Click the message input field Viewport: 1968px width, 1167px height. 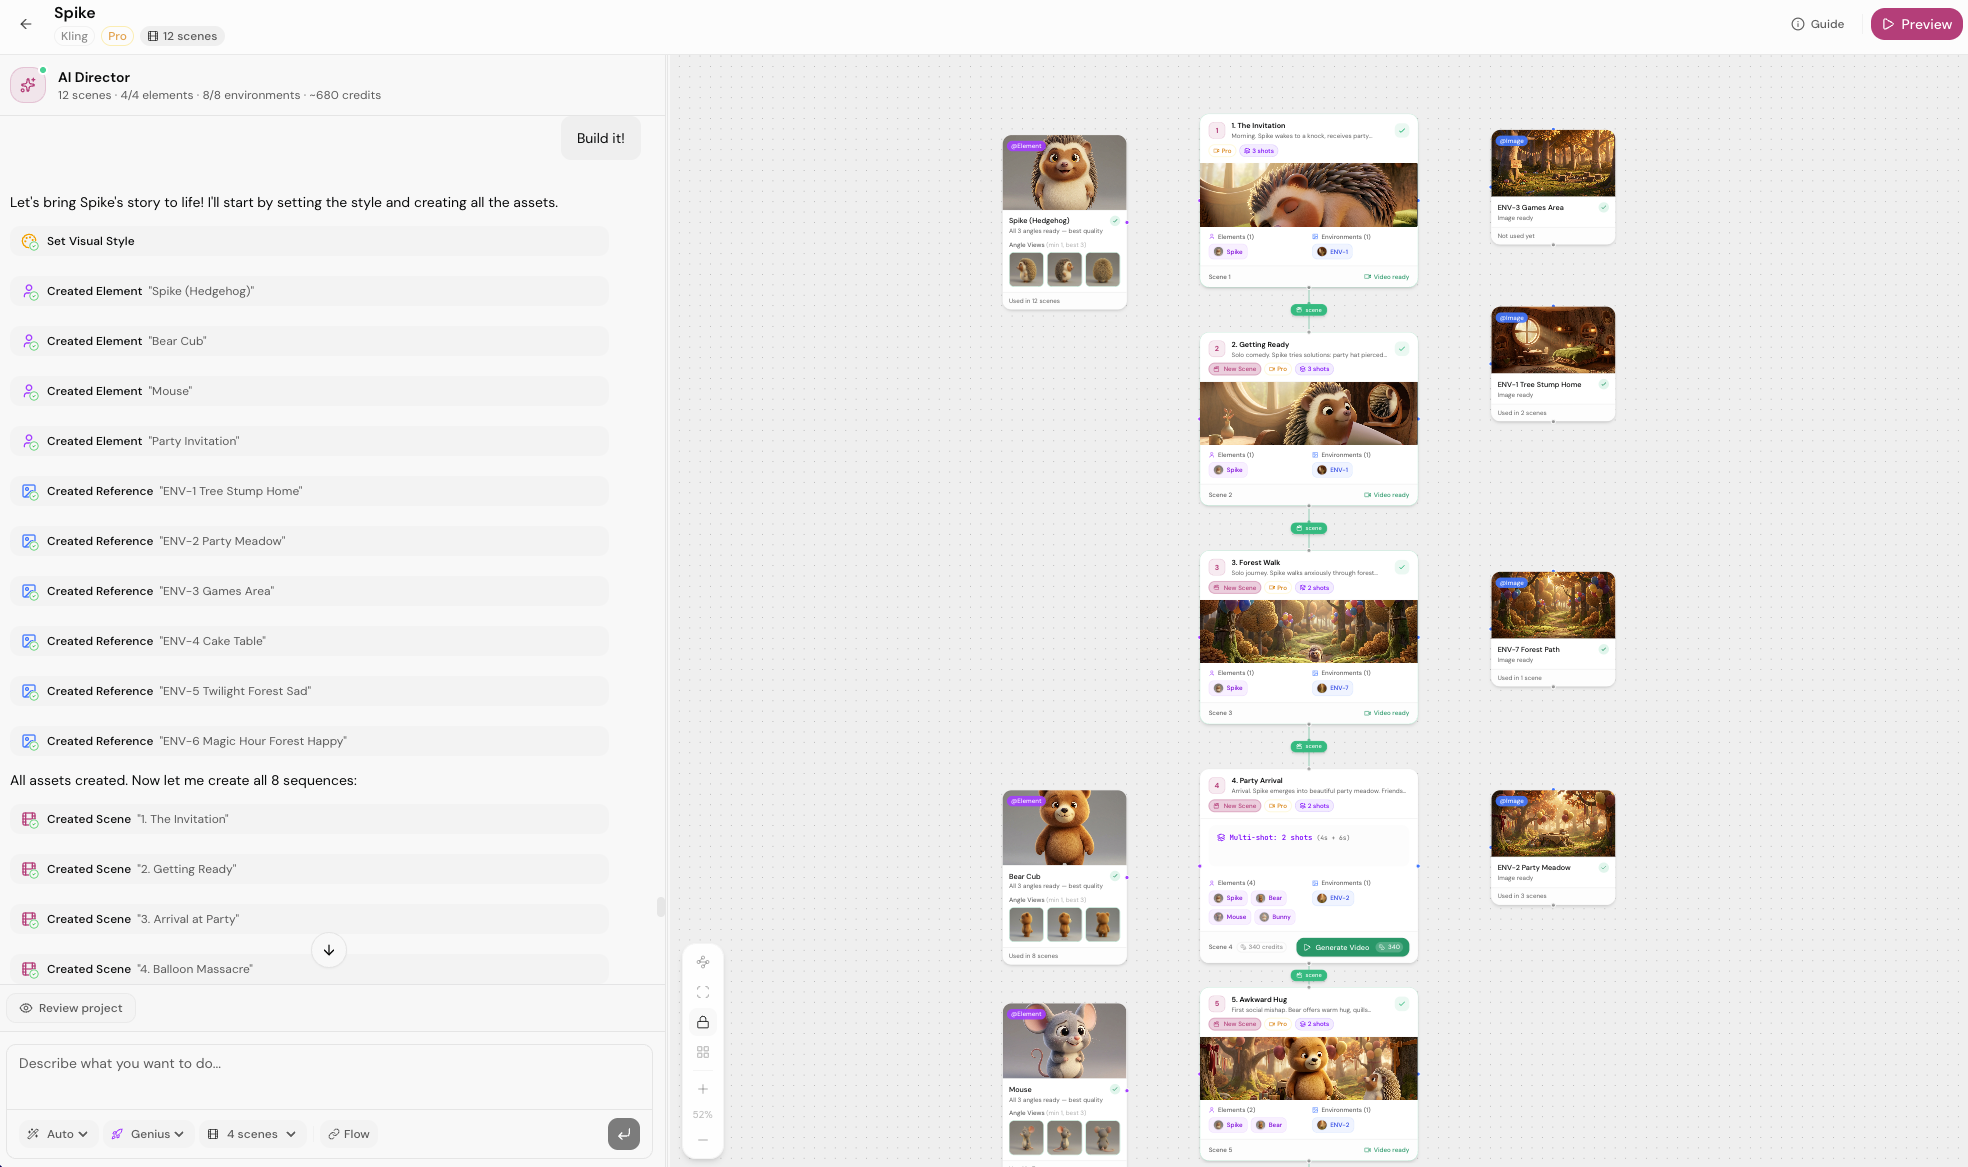tap(329, 1075)
